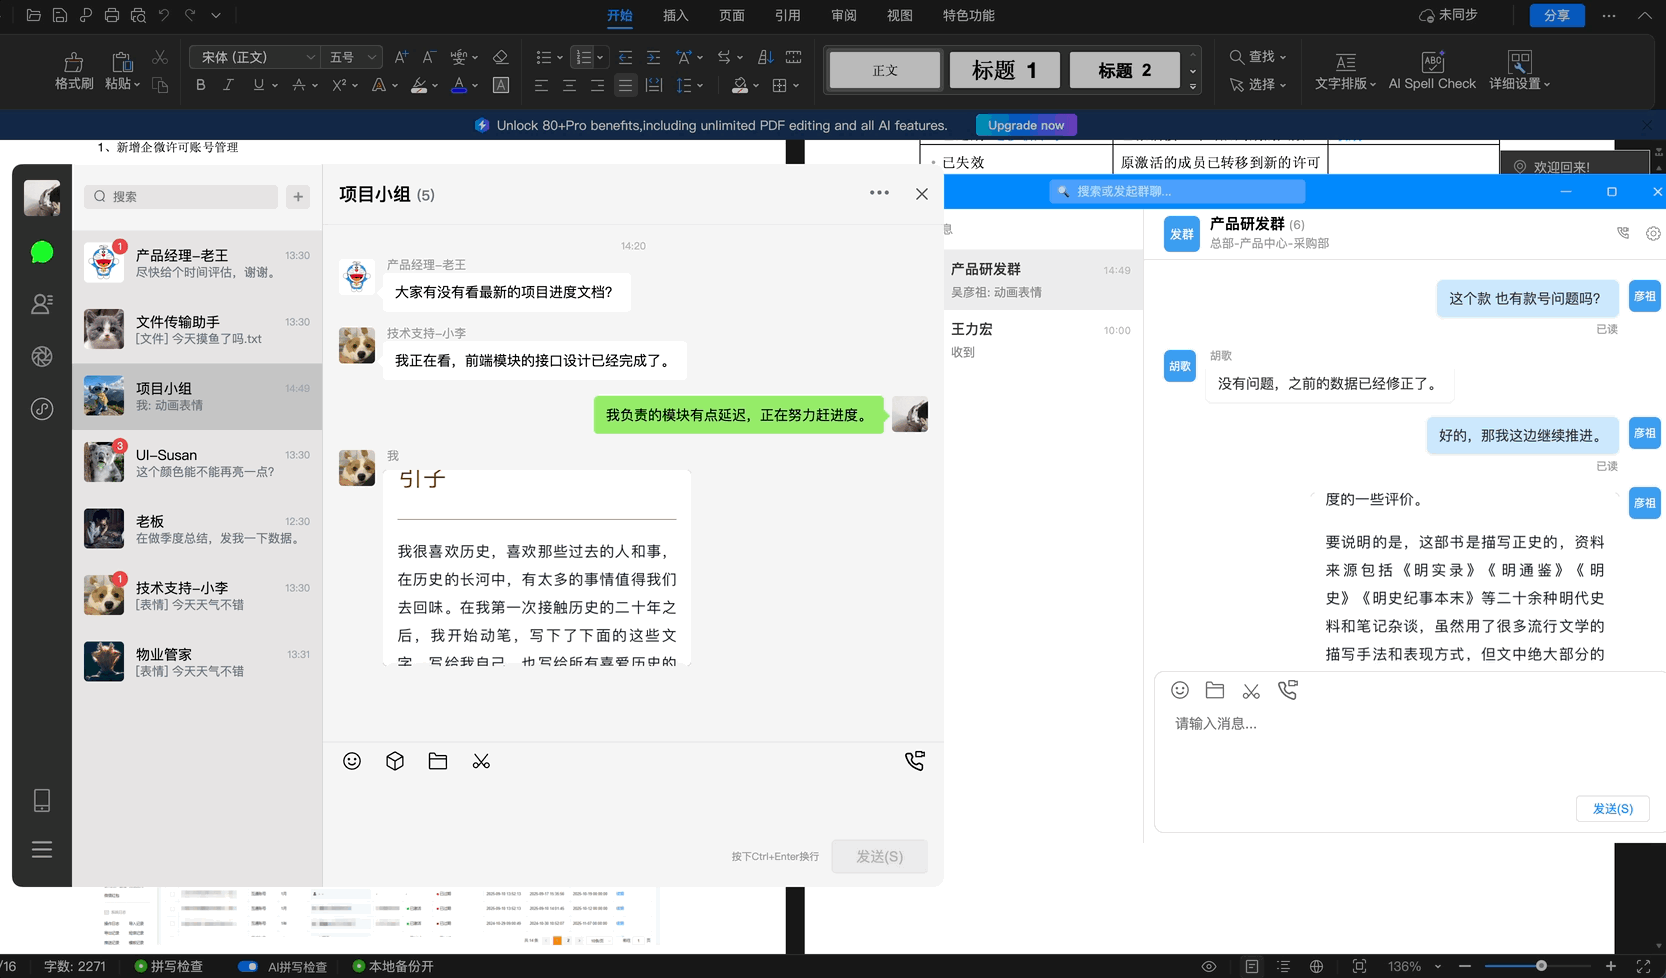Apply bold formatting to text
1666x978 pixels.
199,85
